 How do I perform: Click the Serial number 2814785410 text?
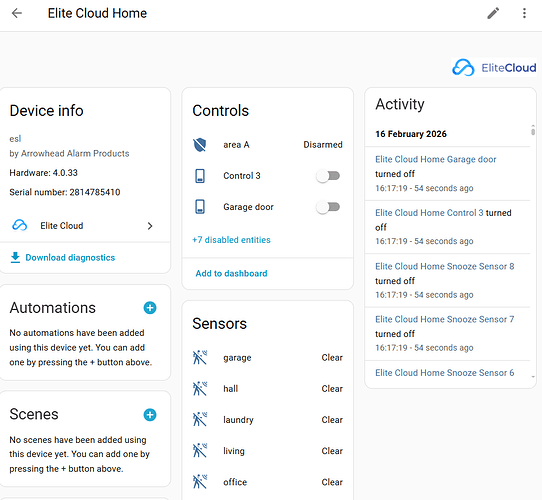[65, 192]
